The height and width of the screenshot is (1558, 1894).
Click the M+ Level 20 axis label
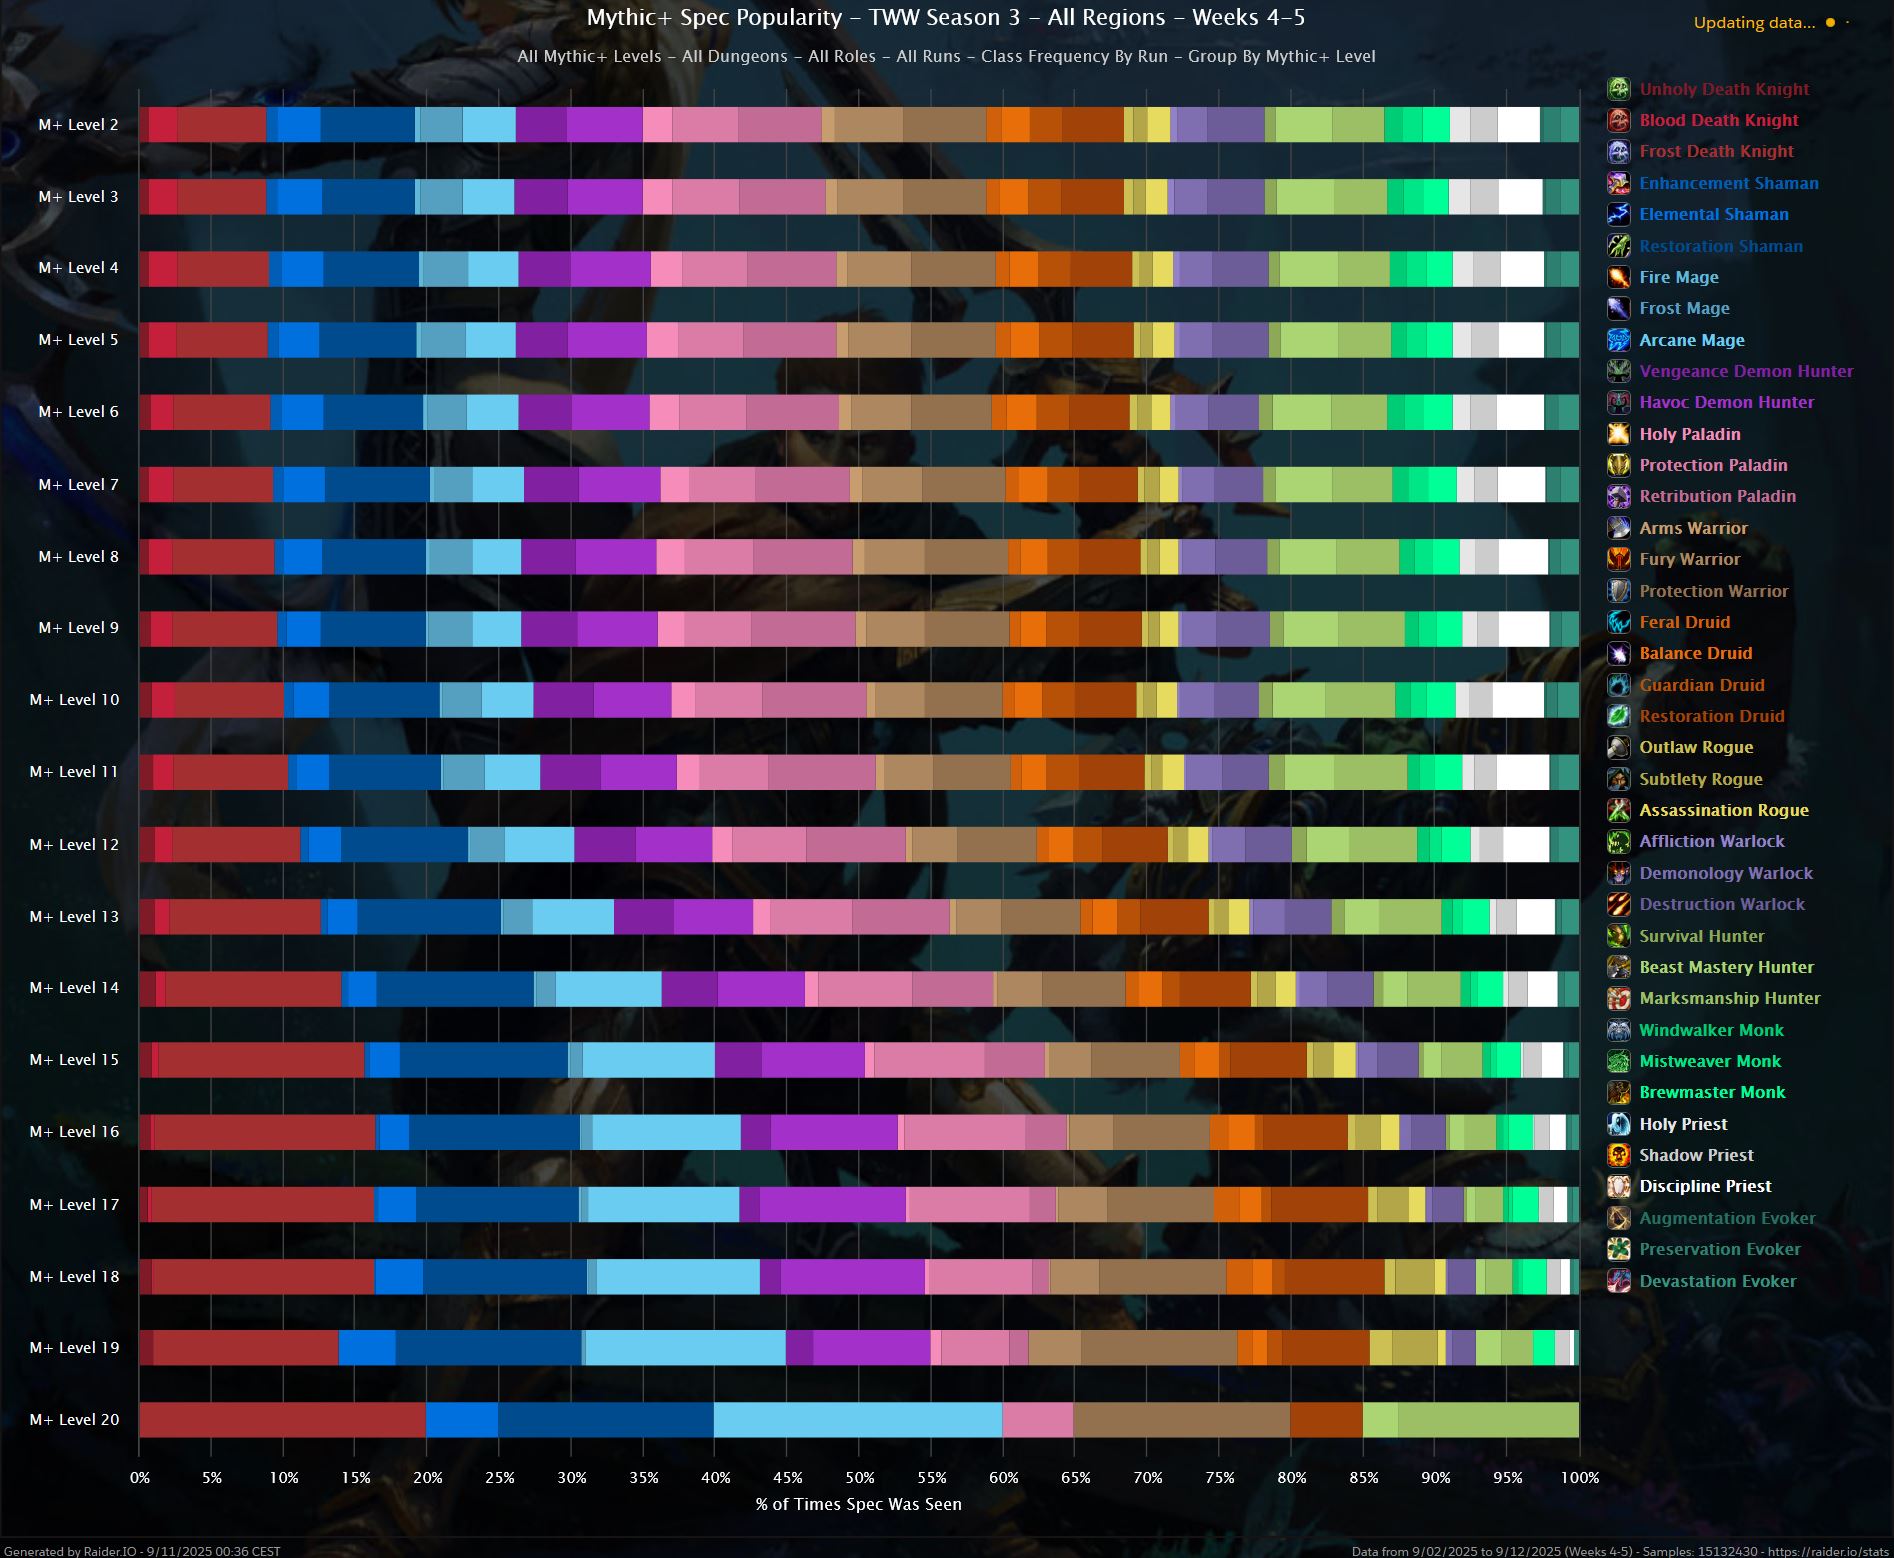[x=74, y=1419]
